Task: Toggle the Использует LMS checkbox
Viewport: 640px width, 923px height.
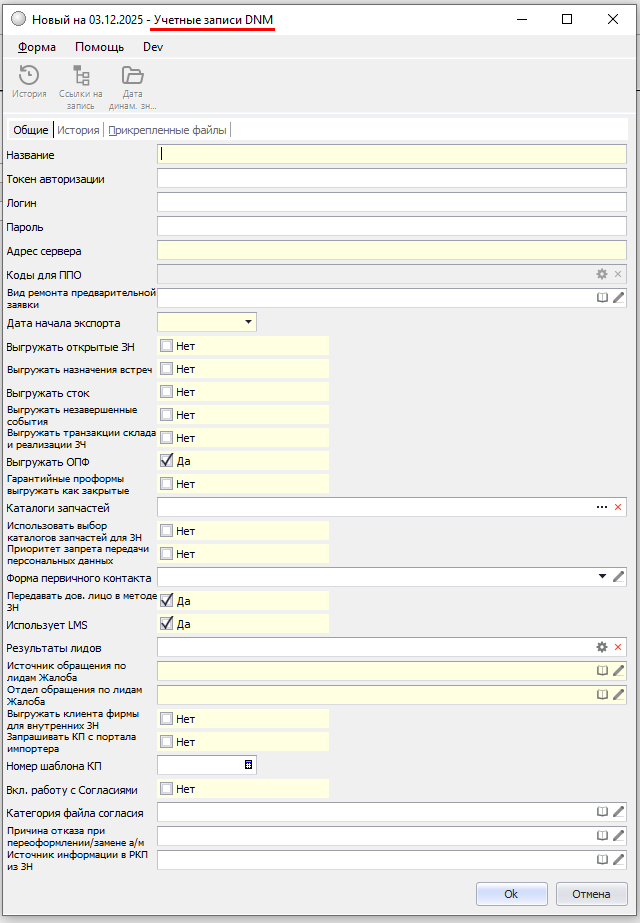Action: (x=167, y=624)
